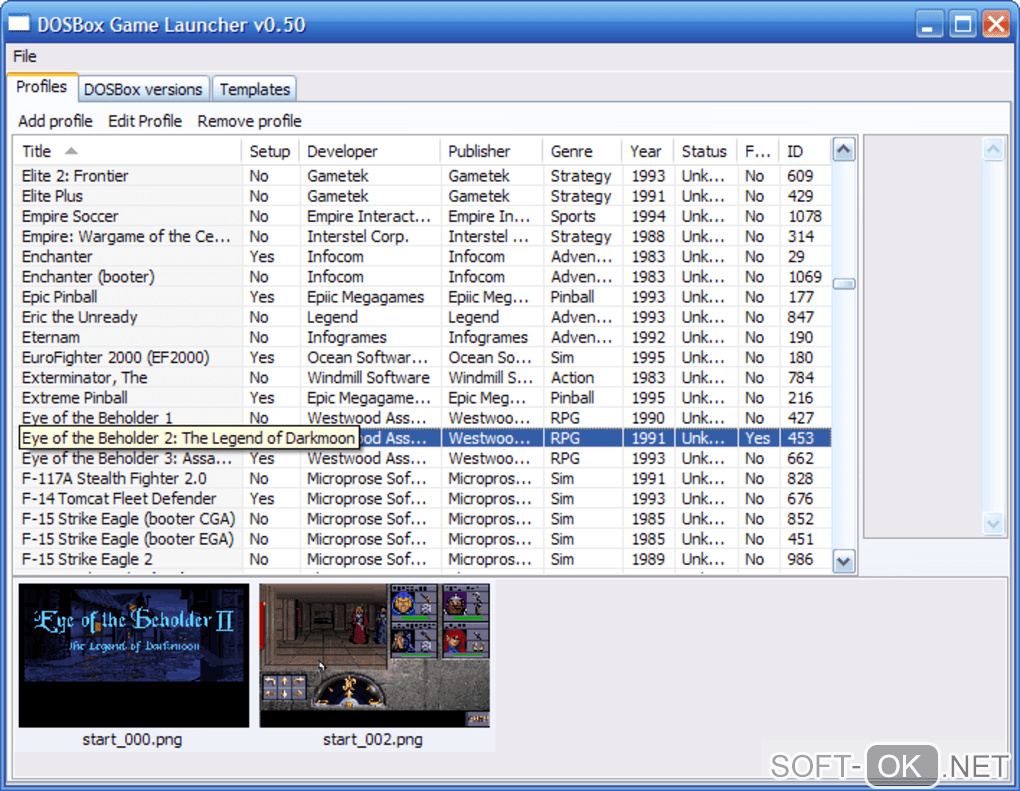This screenshot has height=791, width=1020.
Task: Select Eric the Unready row
Action: [x=423, y=317]
